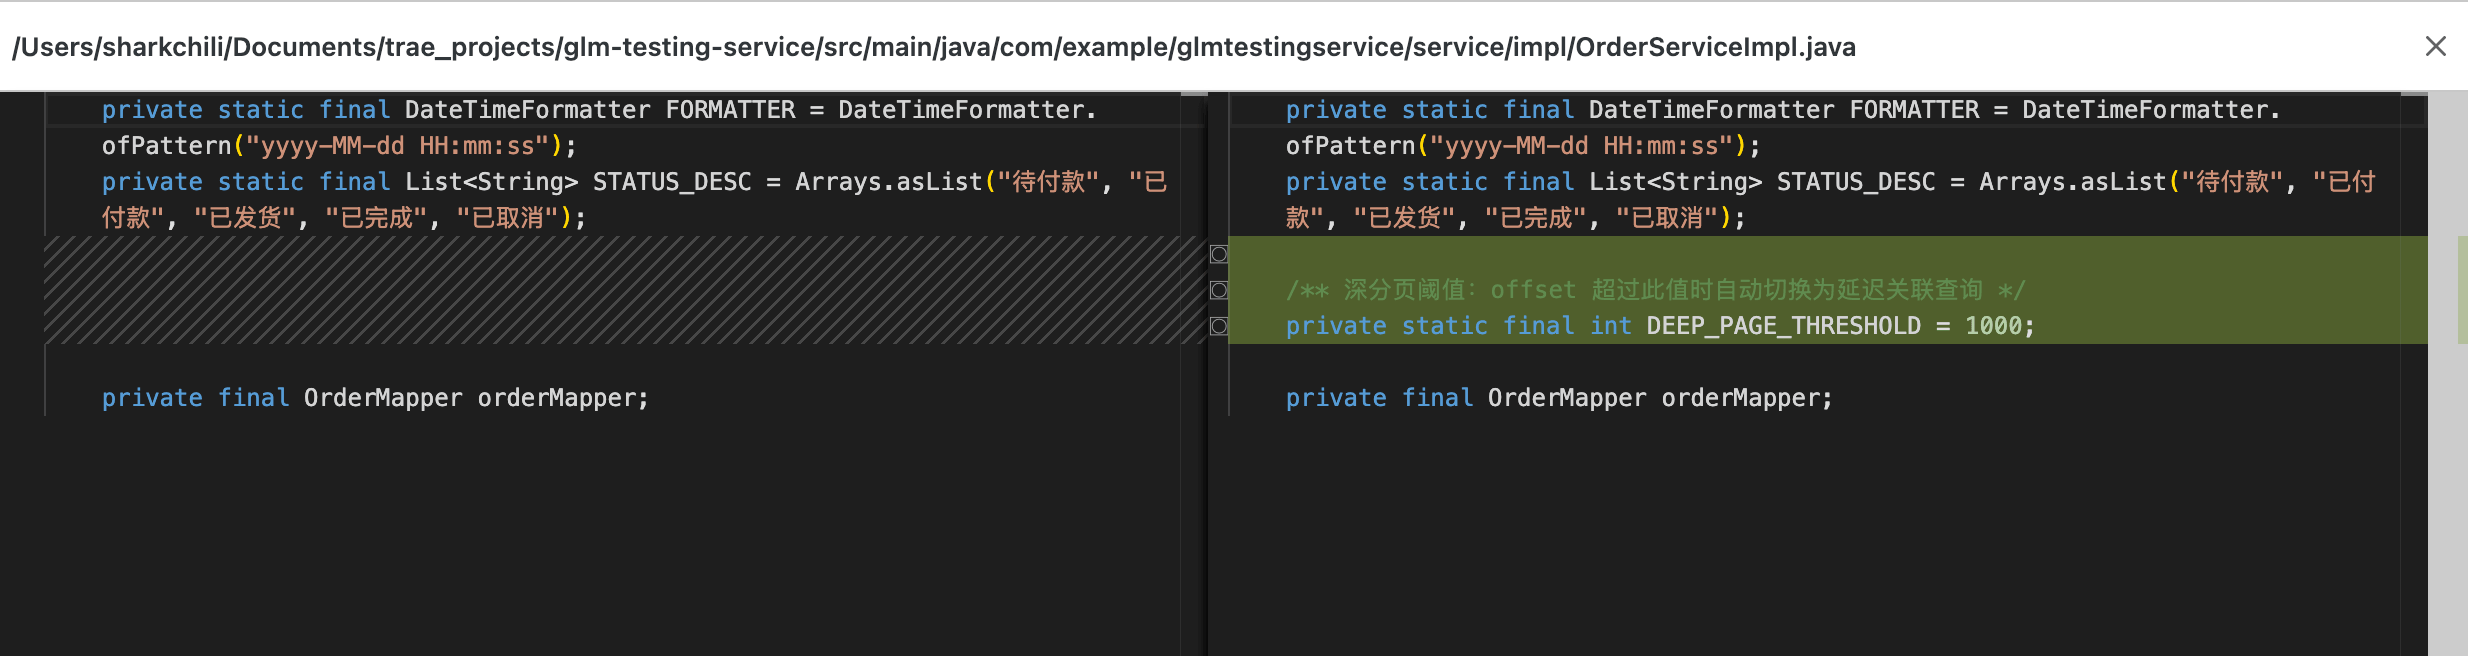Click the value 1000 in the added line
Image resolution: width=2468 pixels, height=656 pixels.
(1993, 326)
